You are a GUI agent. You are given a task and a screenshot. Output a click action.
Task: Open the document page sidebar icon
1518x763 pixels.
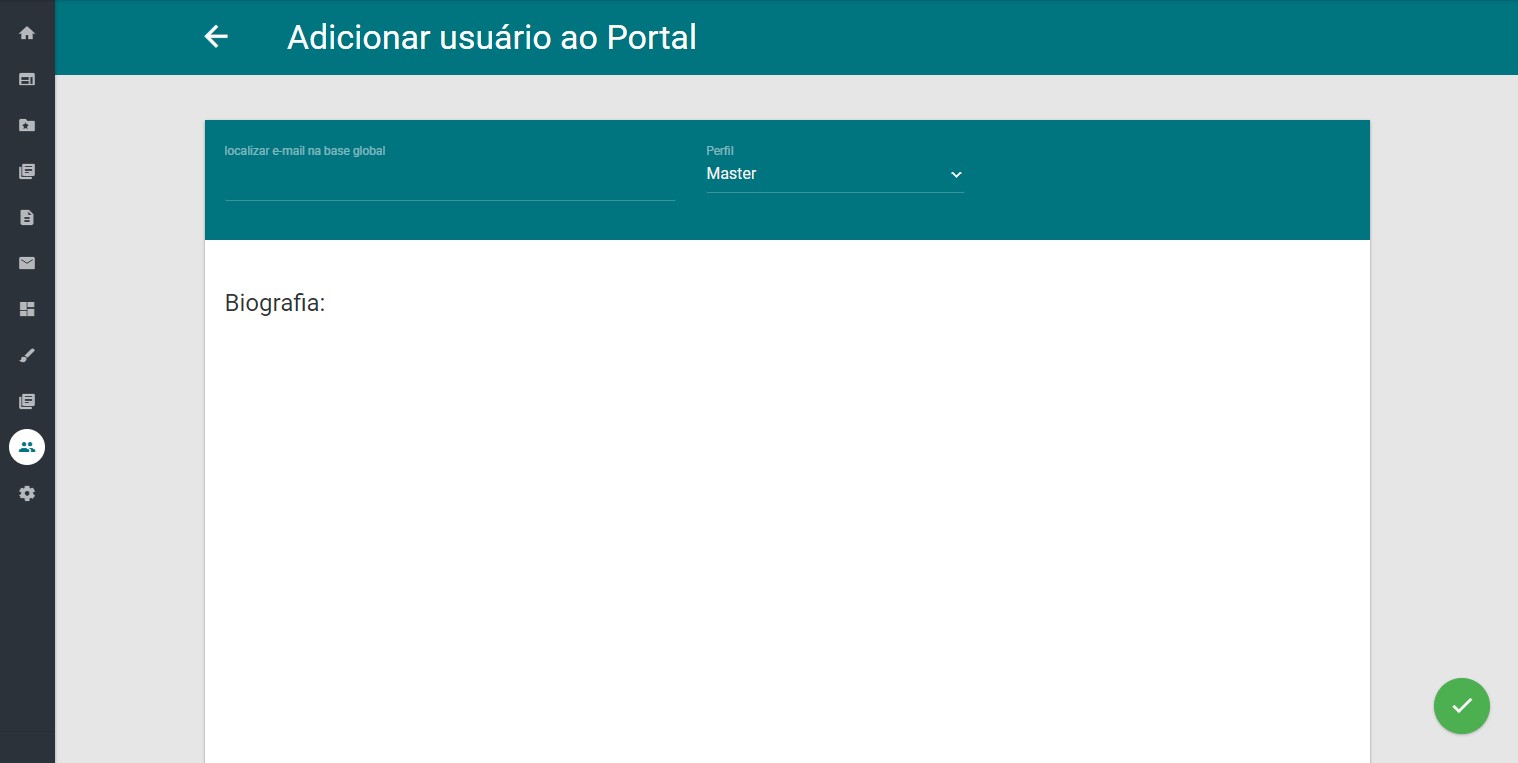(27, 217)
